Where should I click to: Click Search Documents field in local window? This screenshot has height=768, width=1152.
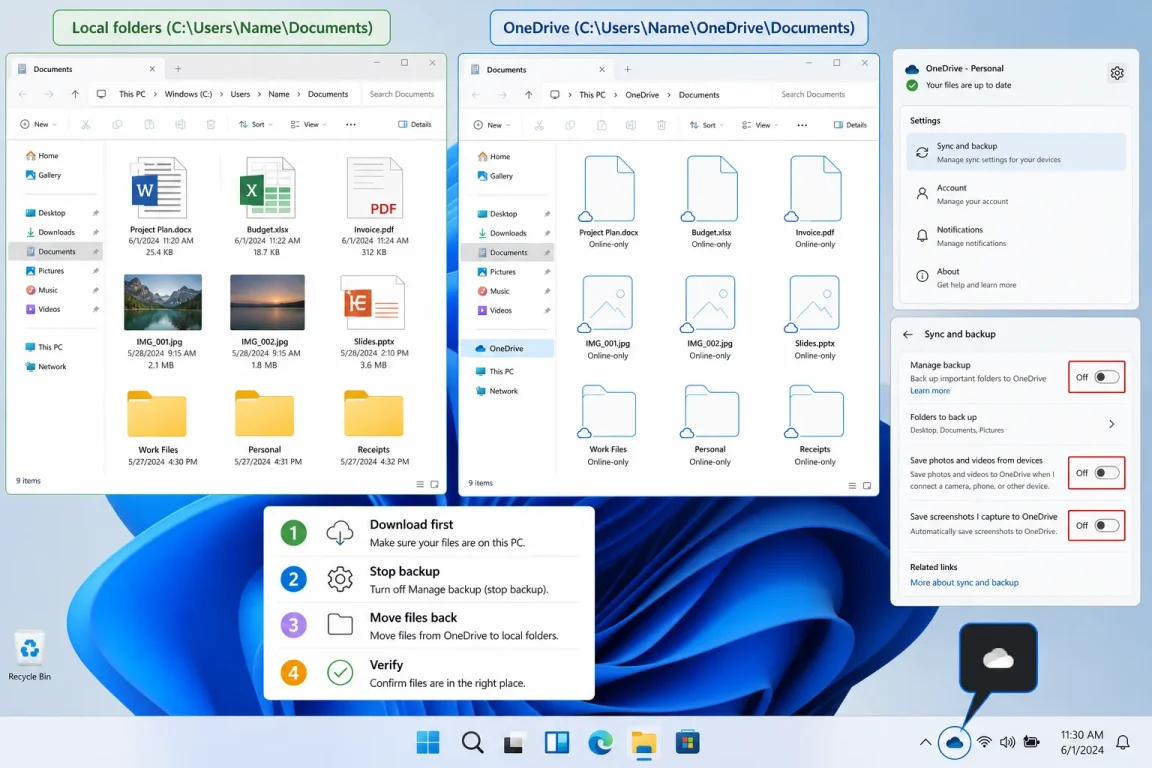(401, 94)
